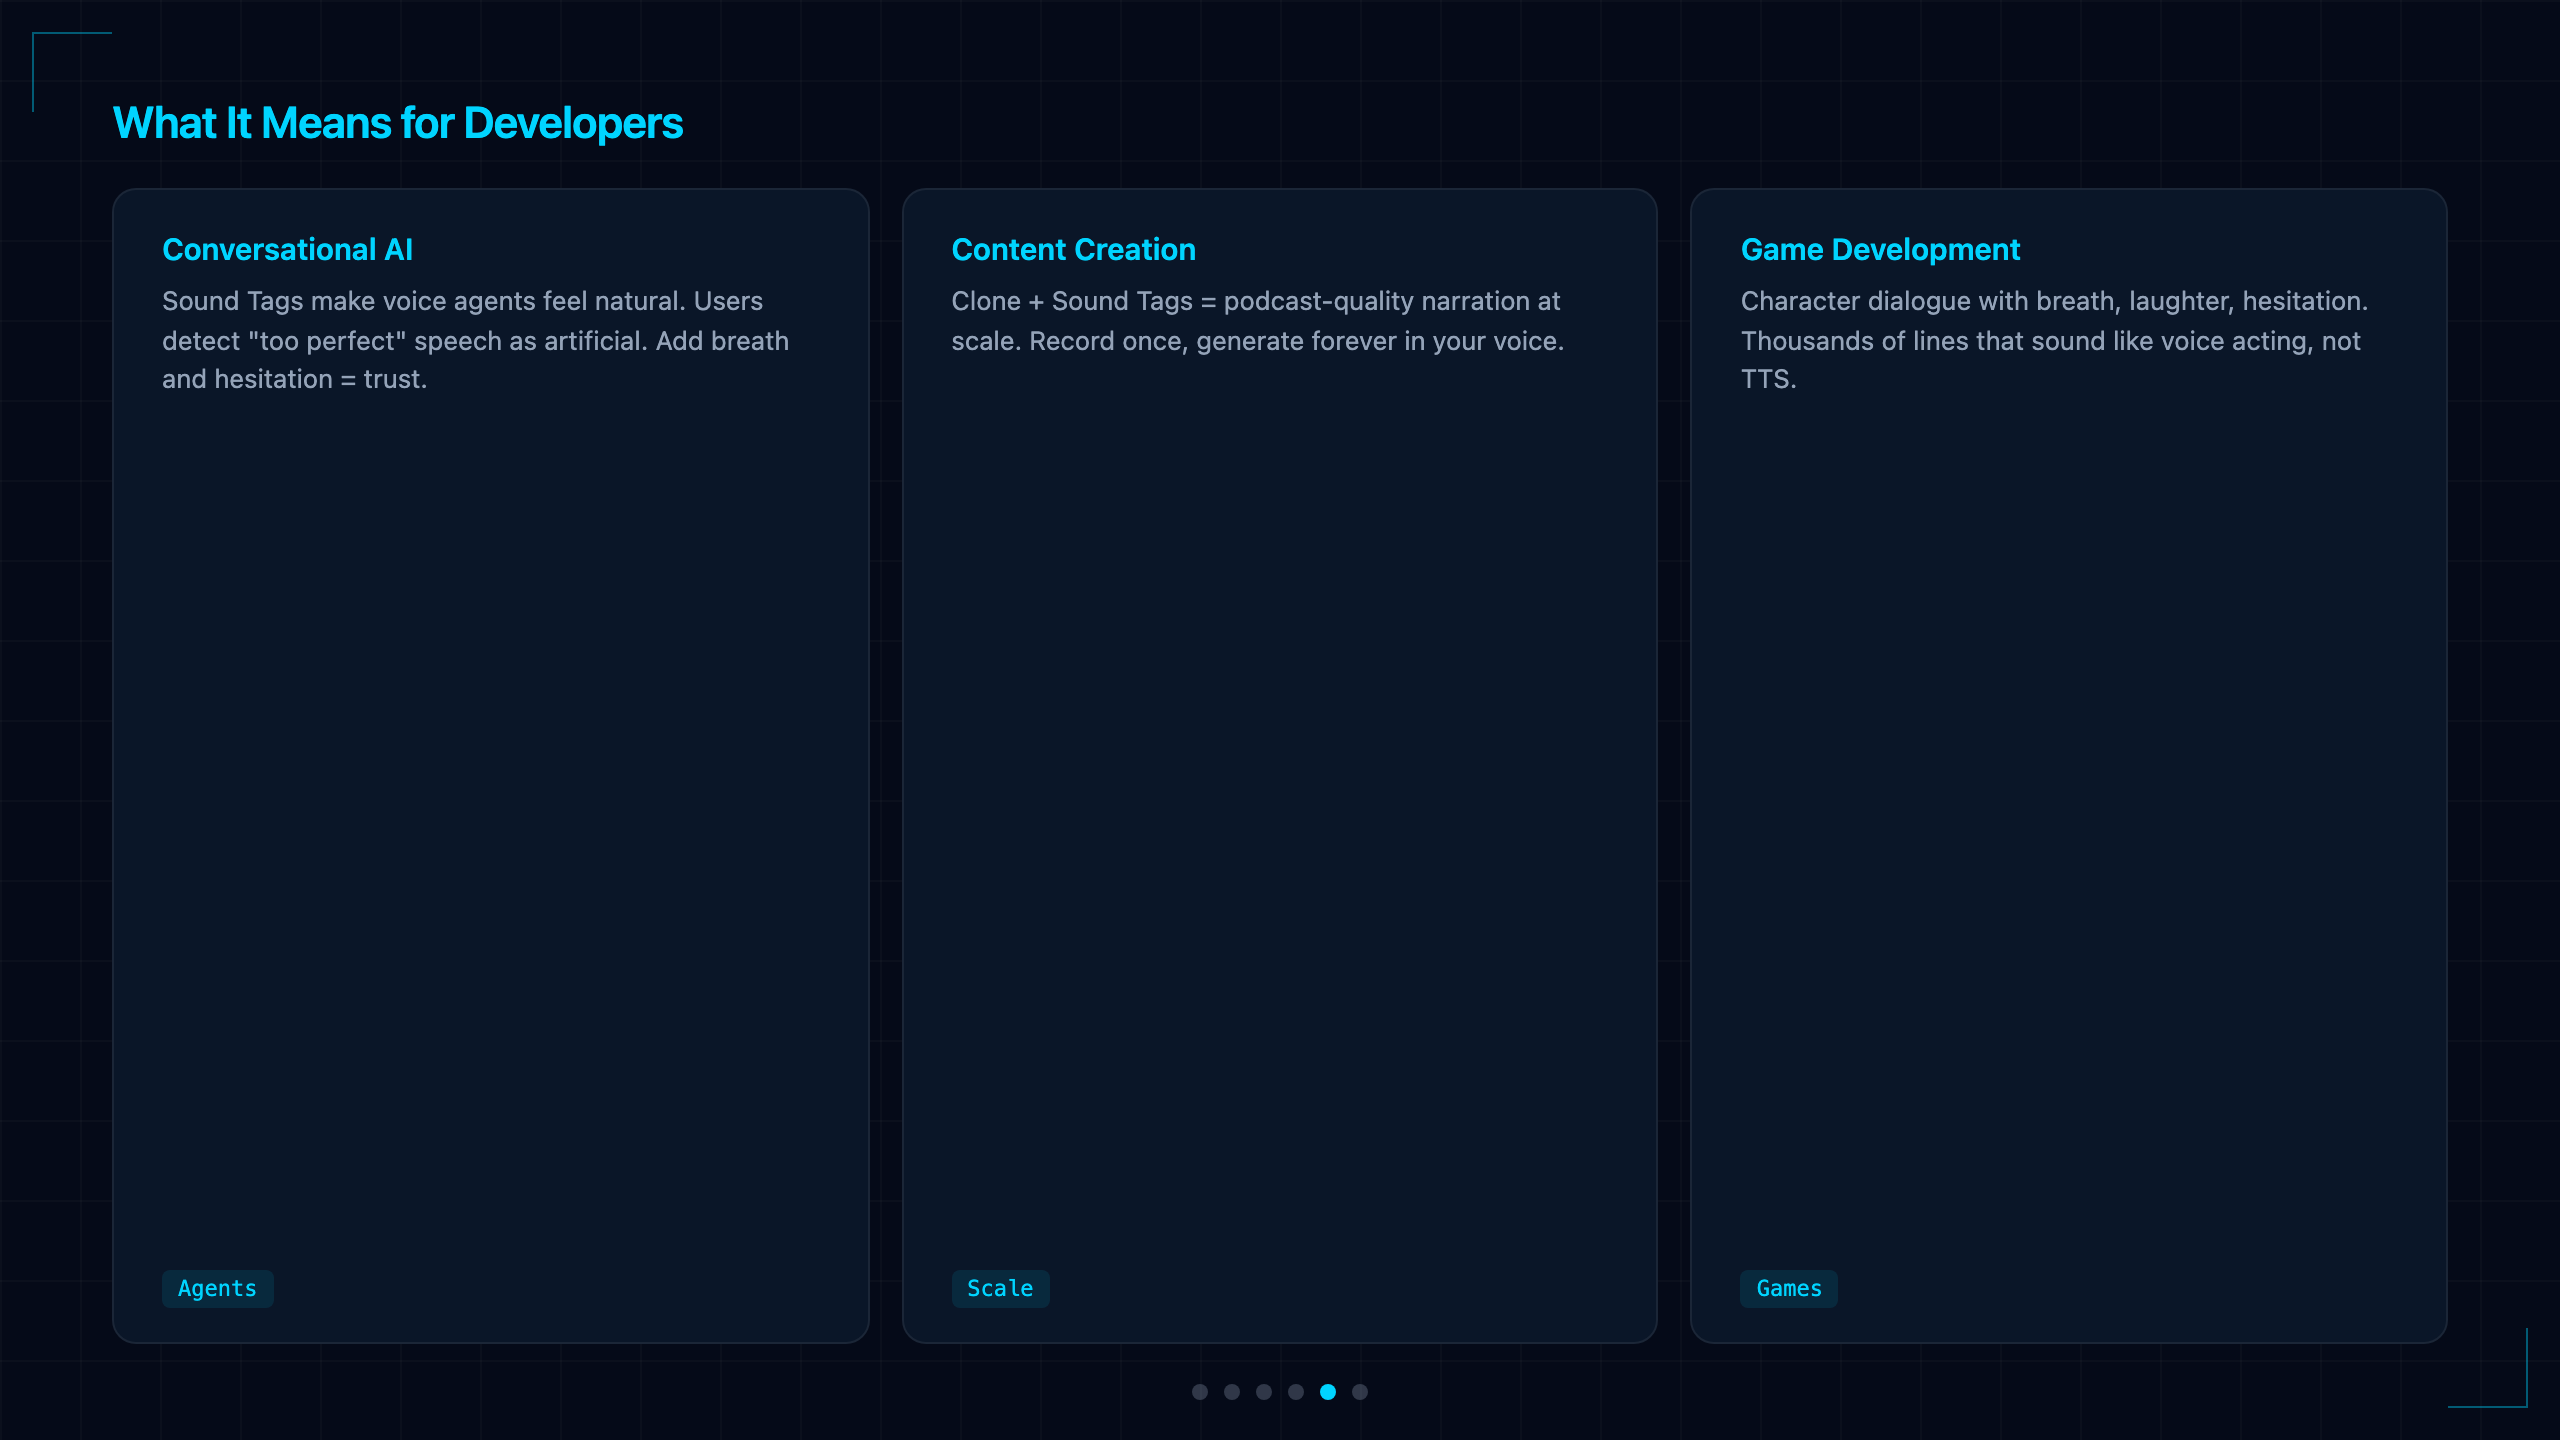This screenshot has width=2560, height=1440.
Task: Click the active fifth pagination dot
Action: click(1328, 1392)
